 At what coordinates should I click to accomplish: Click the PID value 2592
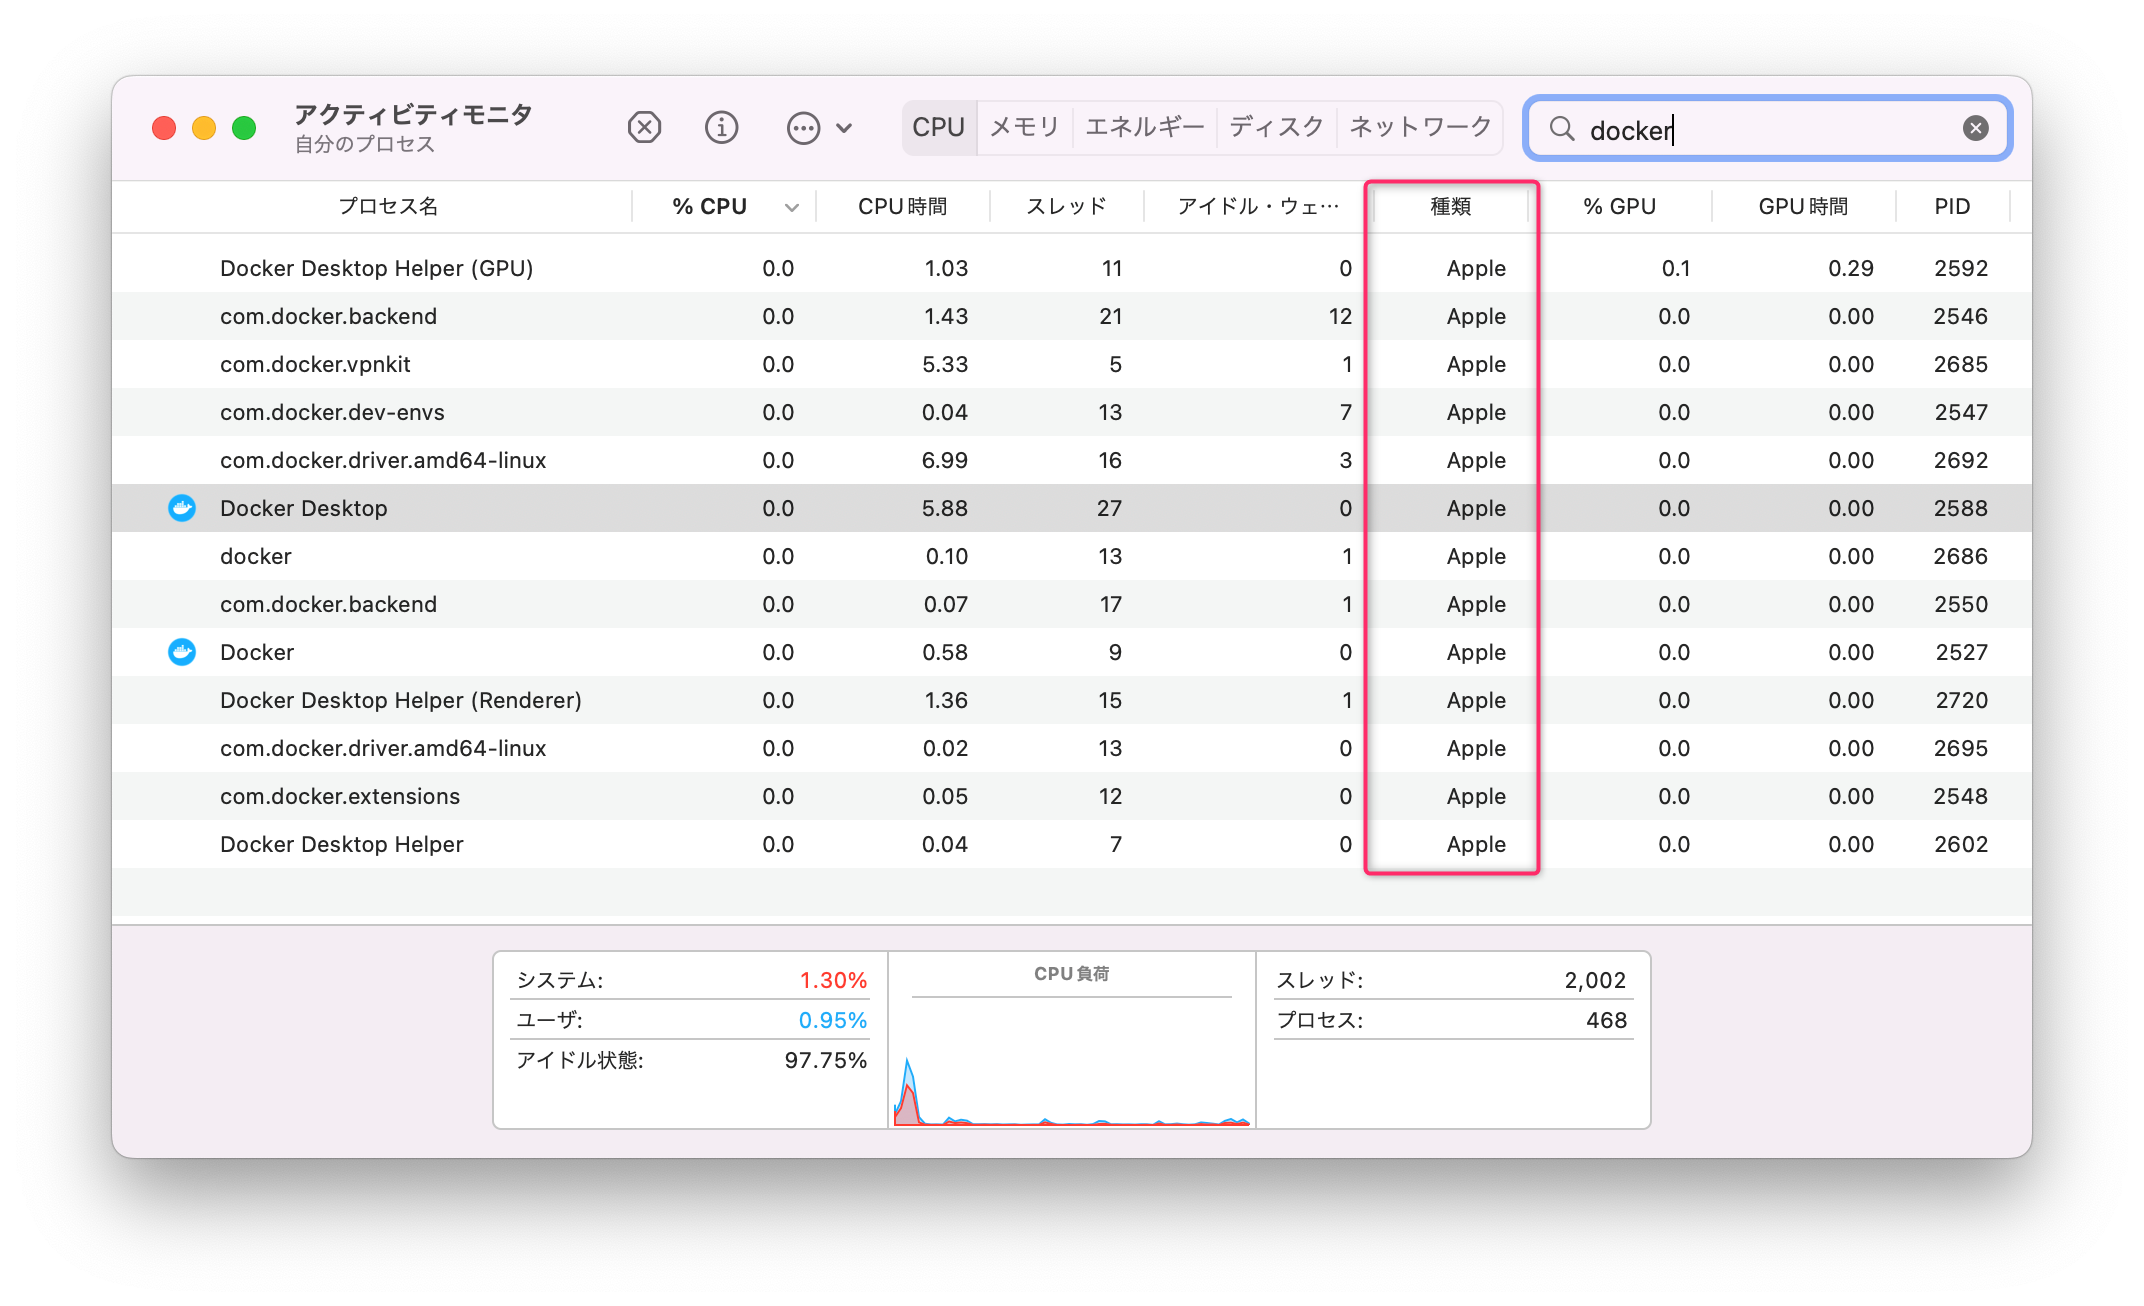(1961, 268)
